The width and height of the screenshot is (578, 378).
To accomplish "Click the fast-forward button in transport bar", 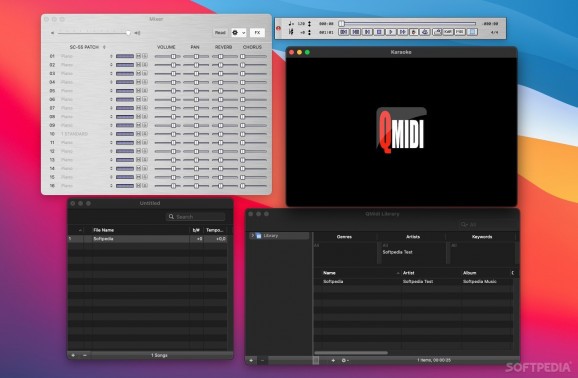I will [402, 32].
